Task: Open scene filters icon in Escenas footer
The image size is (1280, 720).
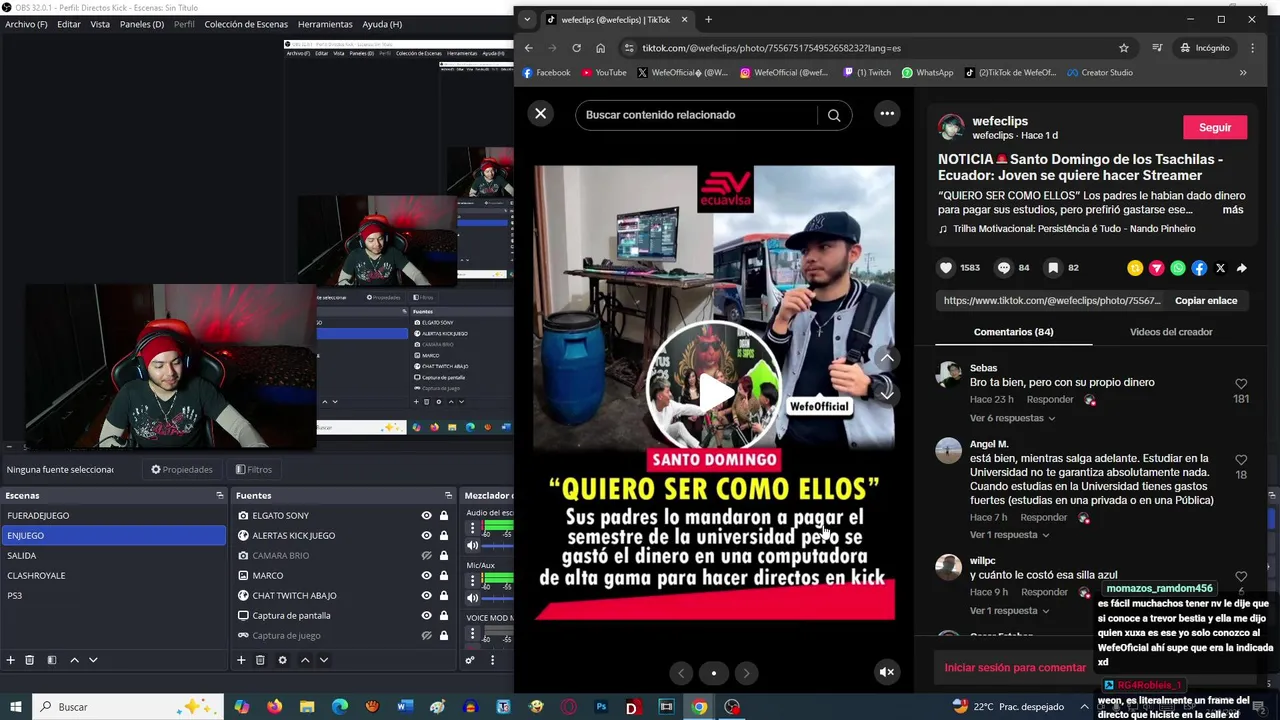Action: pyautogui.click(x=52, y=660)
